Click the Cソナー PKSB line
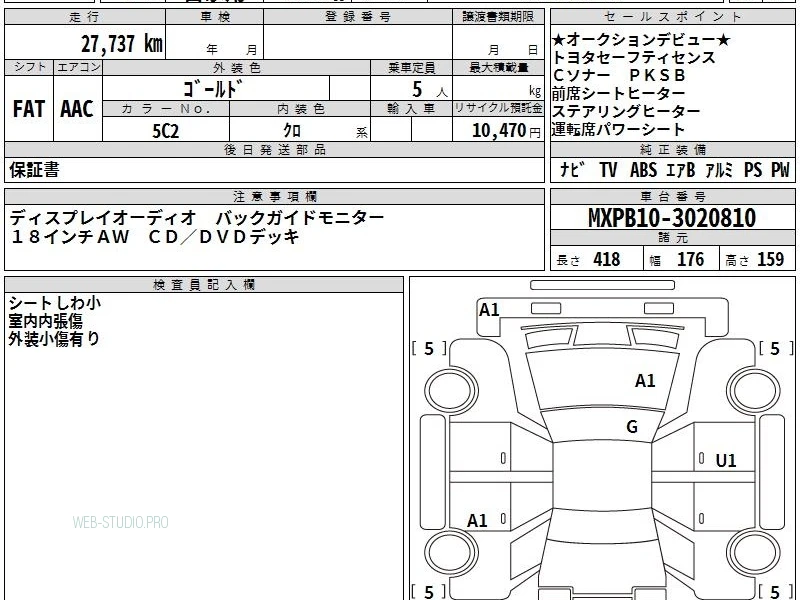 coord(618,76)
